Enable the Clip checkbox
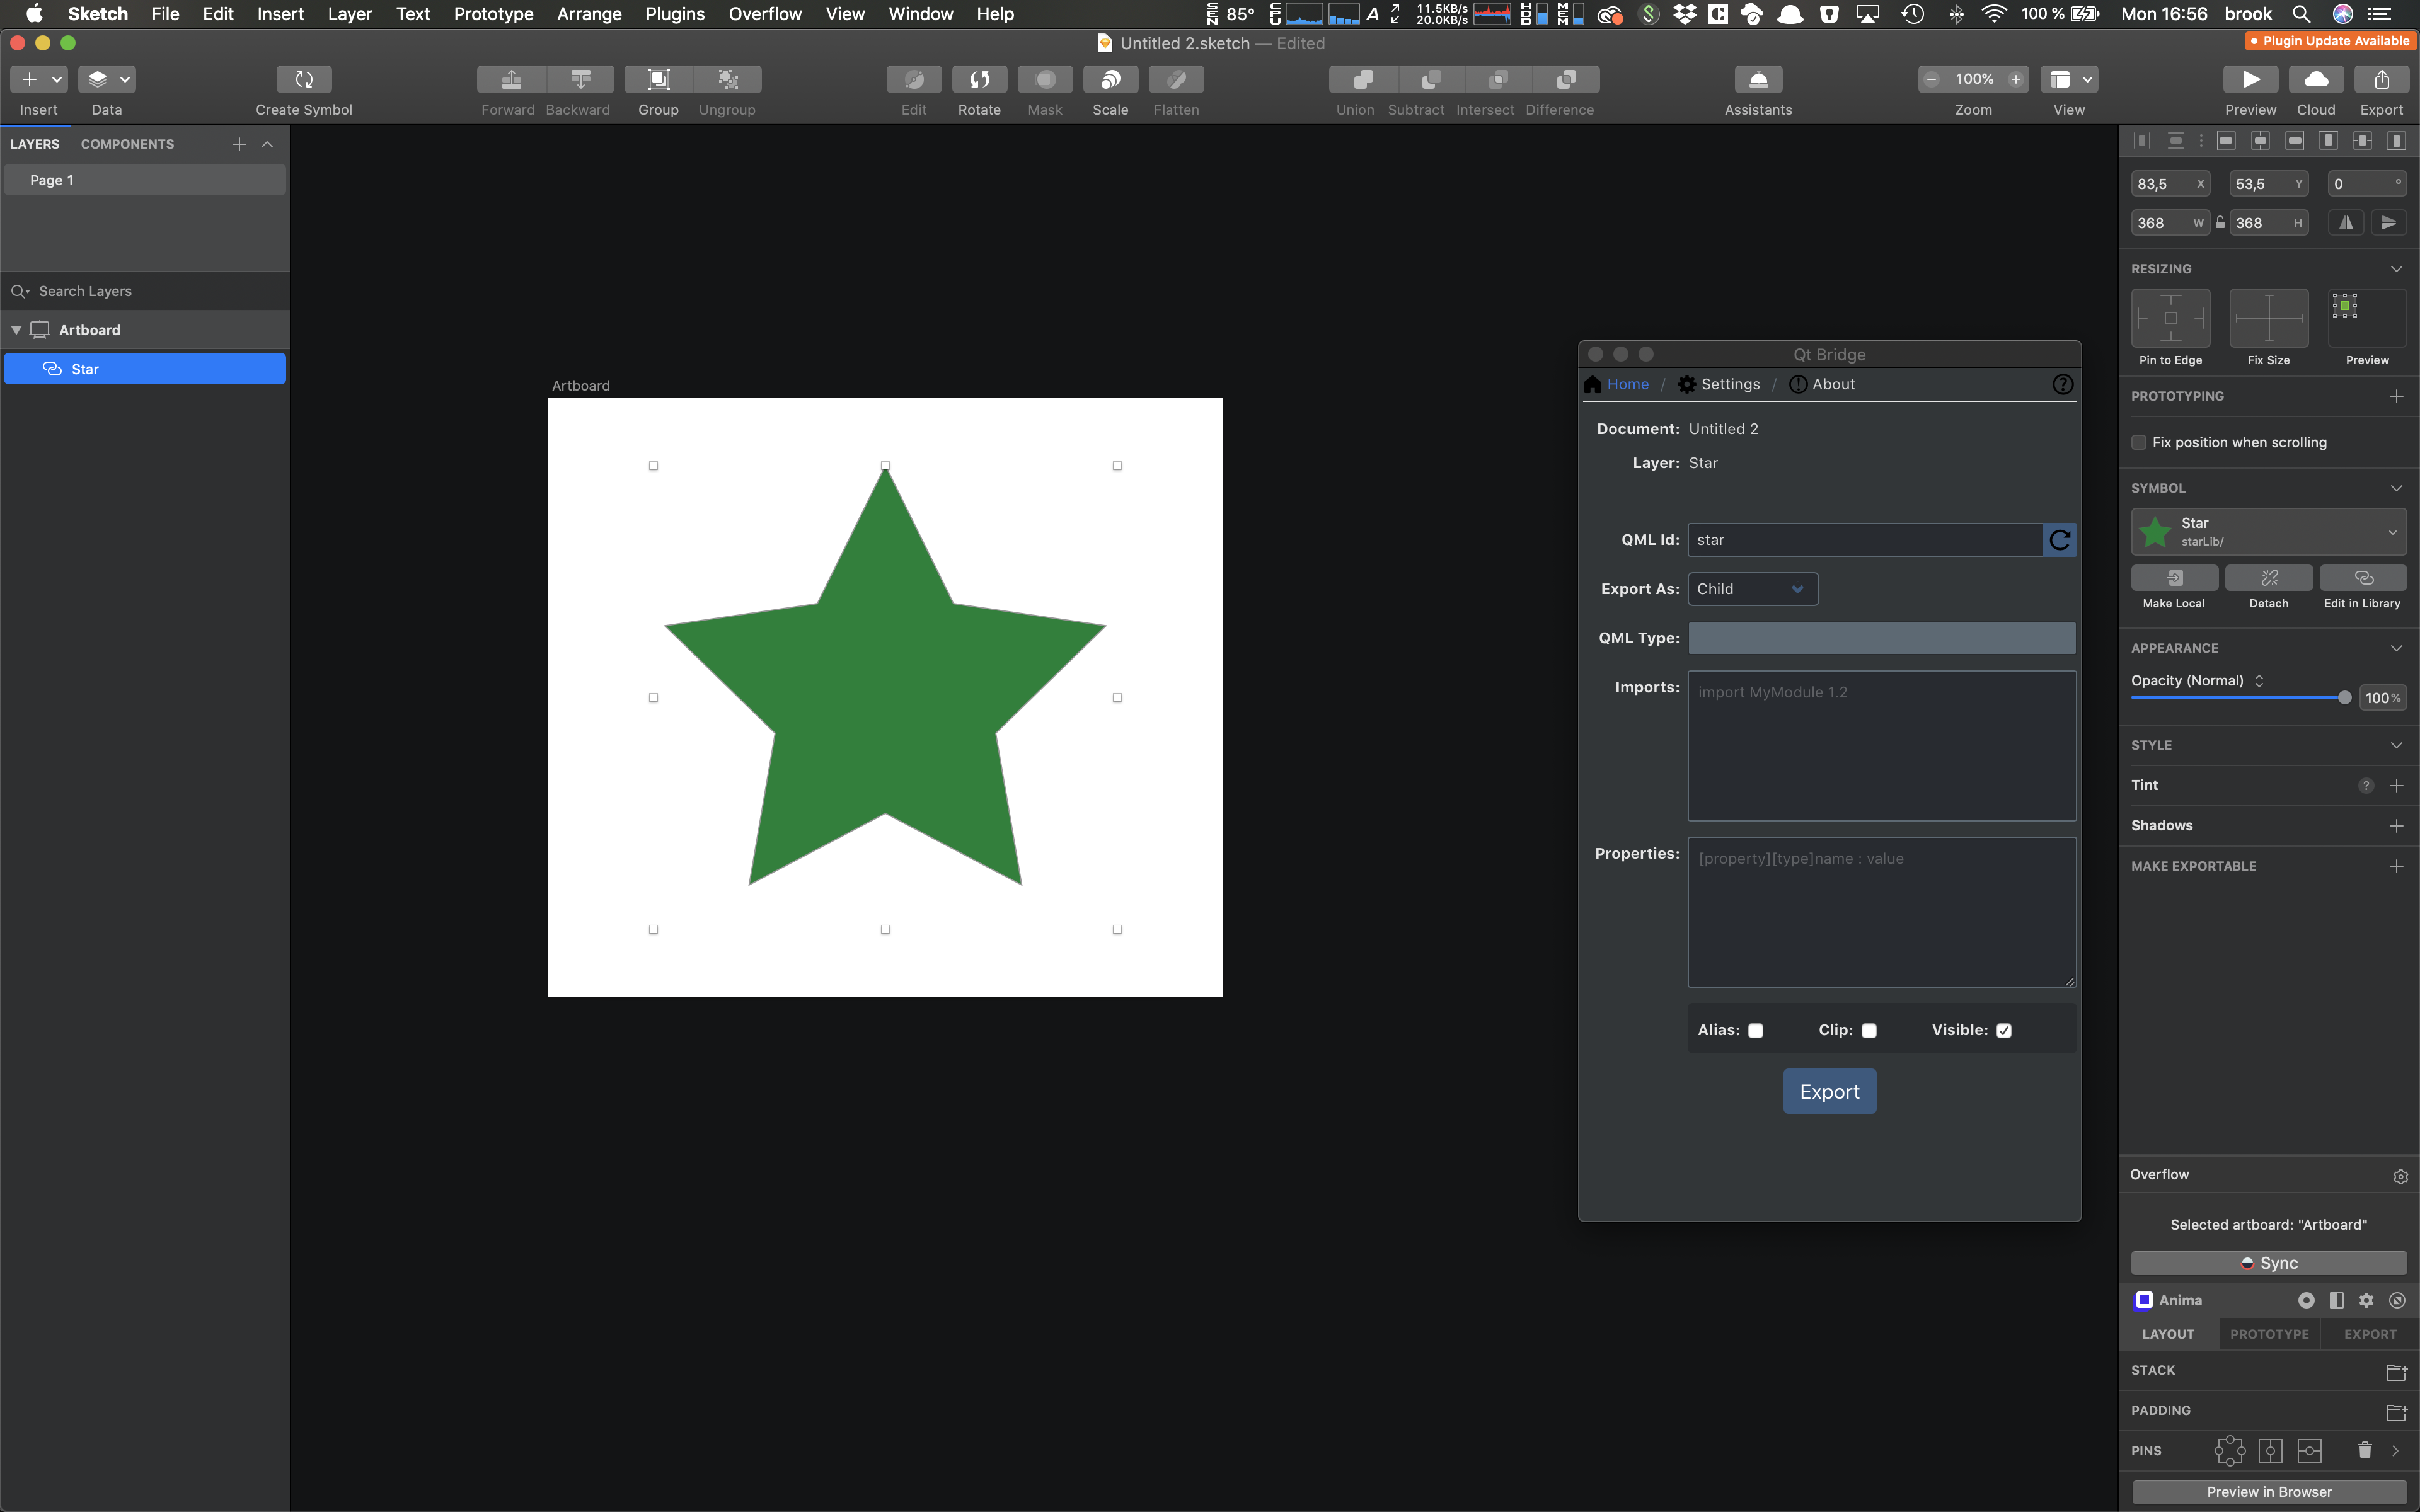 (1869, 1031)
